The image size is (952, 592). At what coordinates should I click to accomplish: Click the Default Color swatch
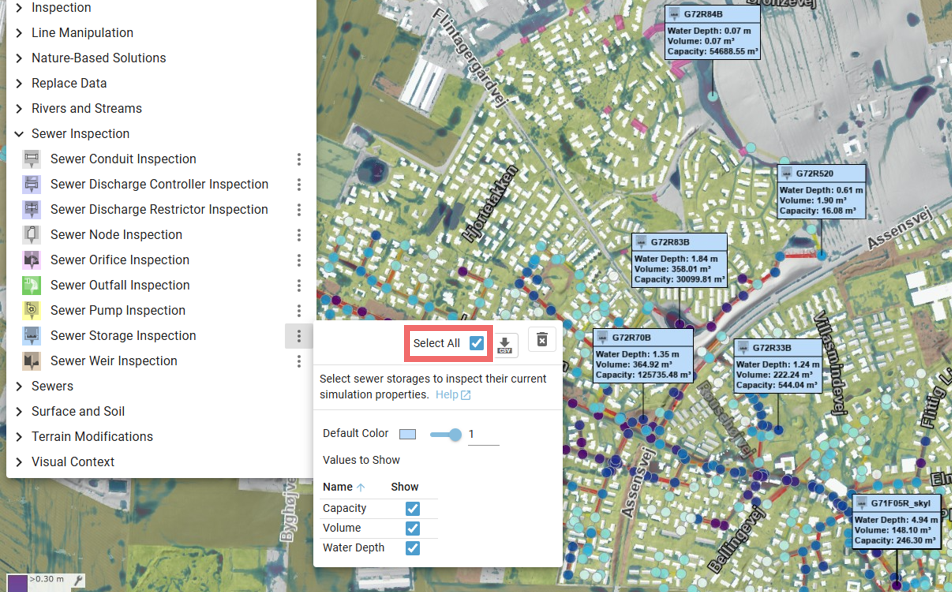click(x=407, y=434)
